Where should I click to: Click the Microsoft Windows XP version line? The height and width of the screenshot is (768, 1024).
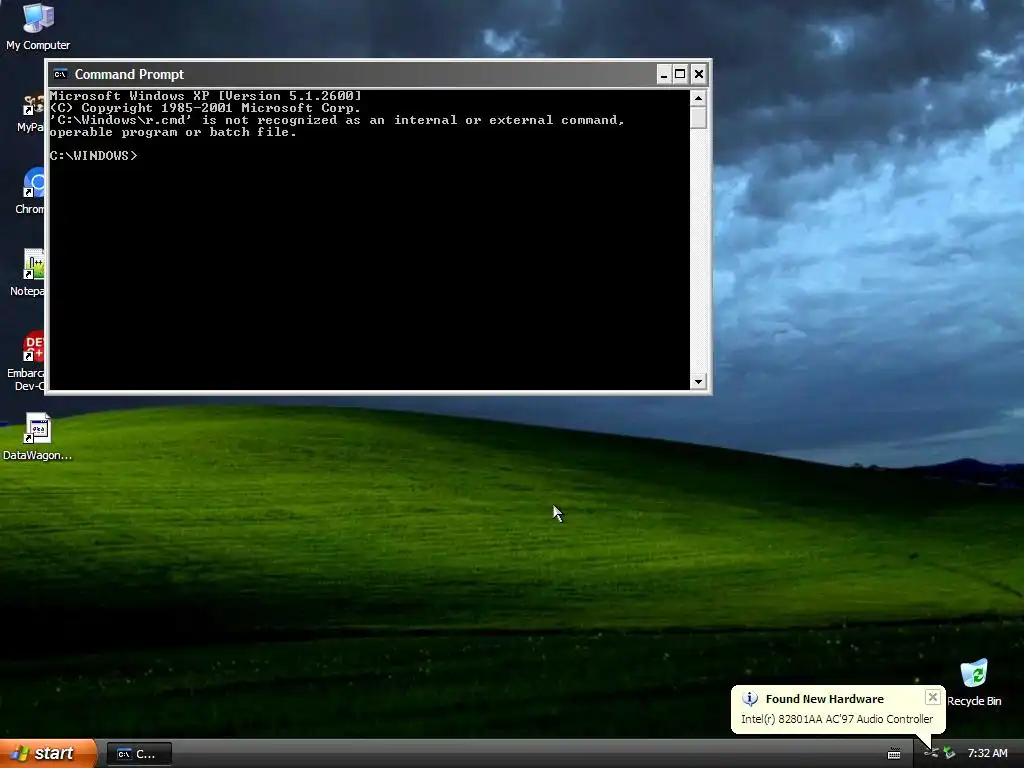pos(205,96)
